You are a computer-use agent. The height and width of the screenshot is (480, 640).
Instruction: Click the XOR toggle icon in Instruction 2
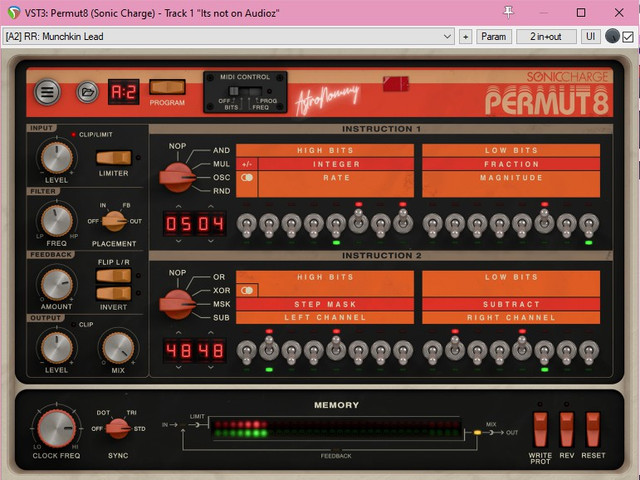tap(247, 290)
